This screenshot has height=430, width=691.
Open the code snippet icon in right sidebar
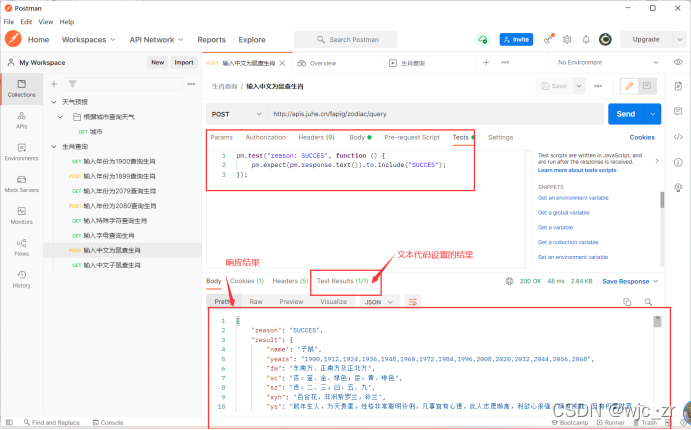click(678, 137)
